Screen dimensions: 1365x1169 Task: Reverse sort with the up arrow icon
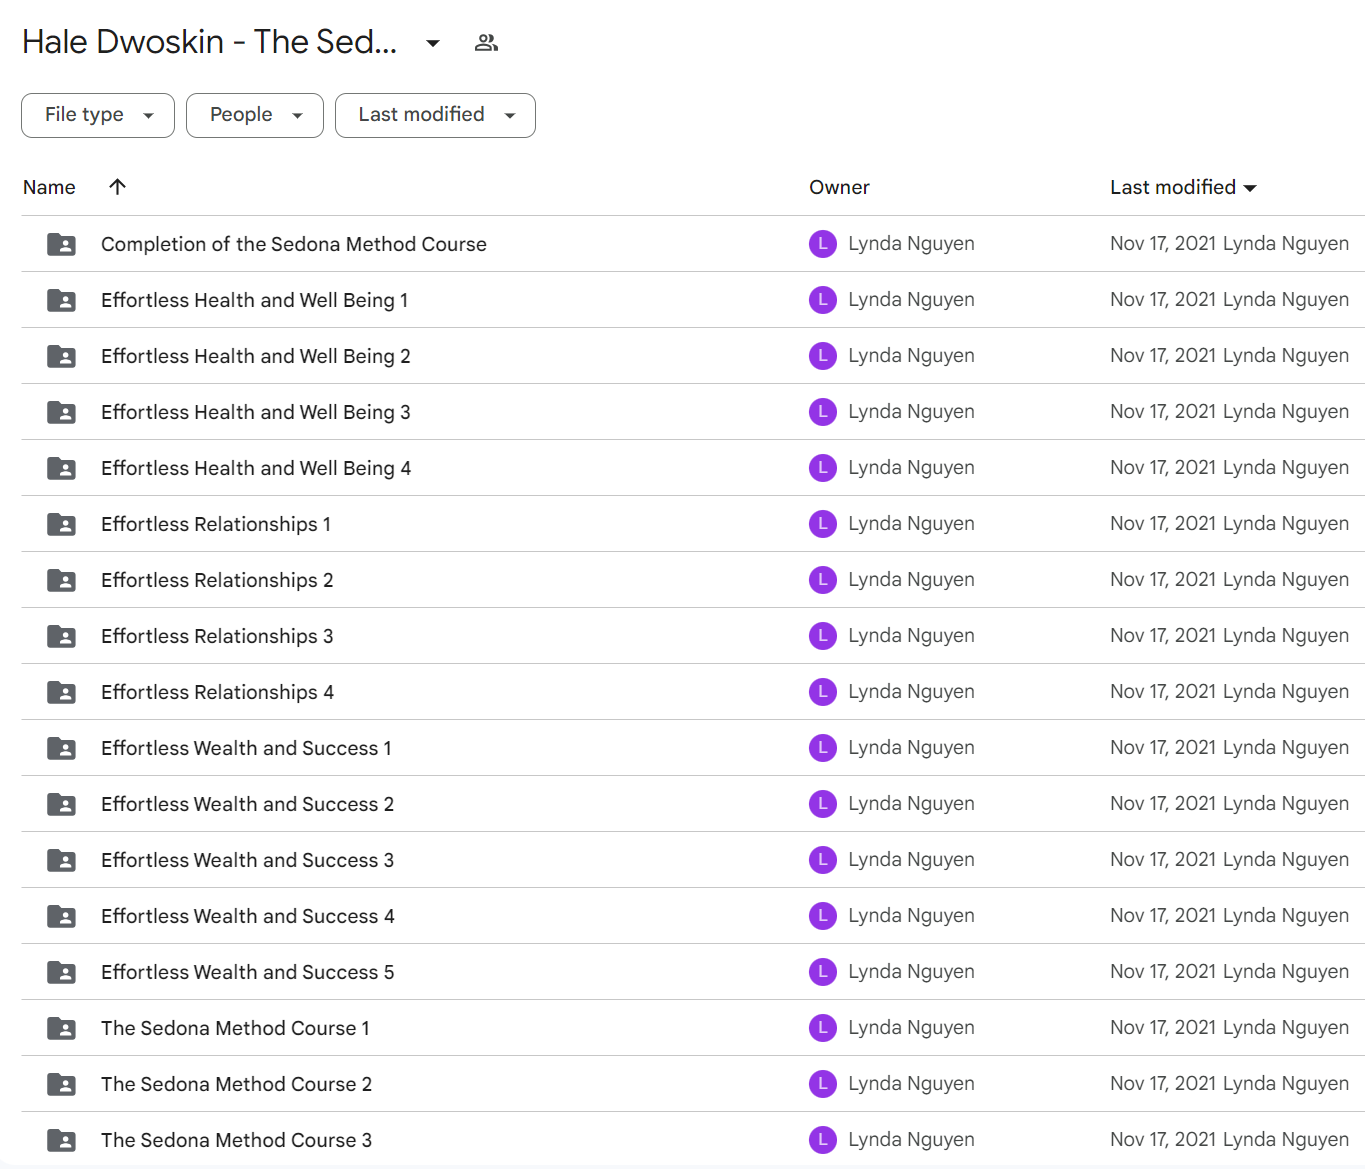tap(117, 187)
